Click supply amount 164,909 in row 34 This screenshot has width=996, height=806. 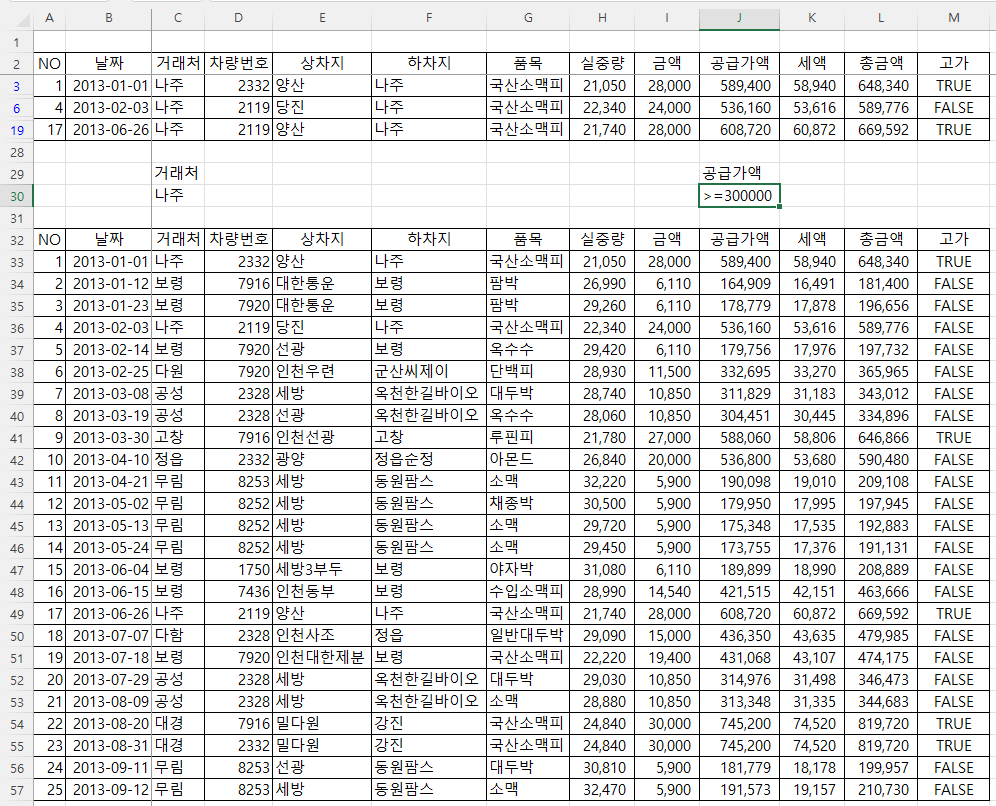(x=739, y=284)
